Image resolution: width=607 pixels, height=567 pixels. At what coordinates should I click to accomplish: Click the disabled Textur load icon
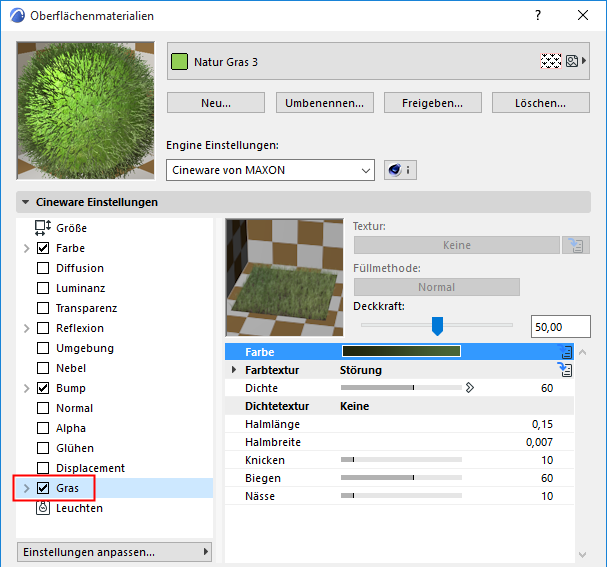tap(576, 245)
